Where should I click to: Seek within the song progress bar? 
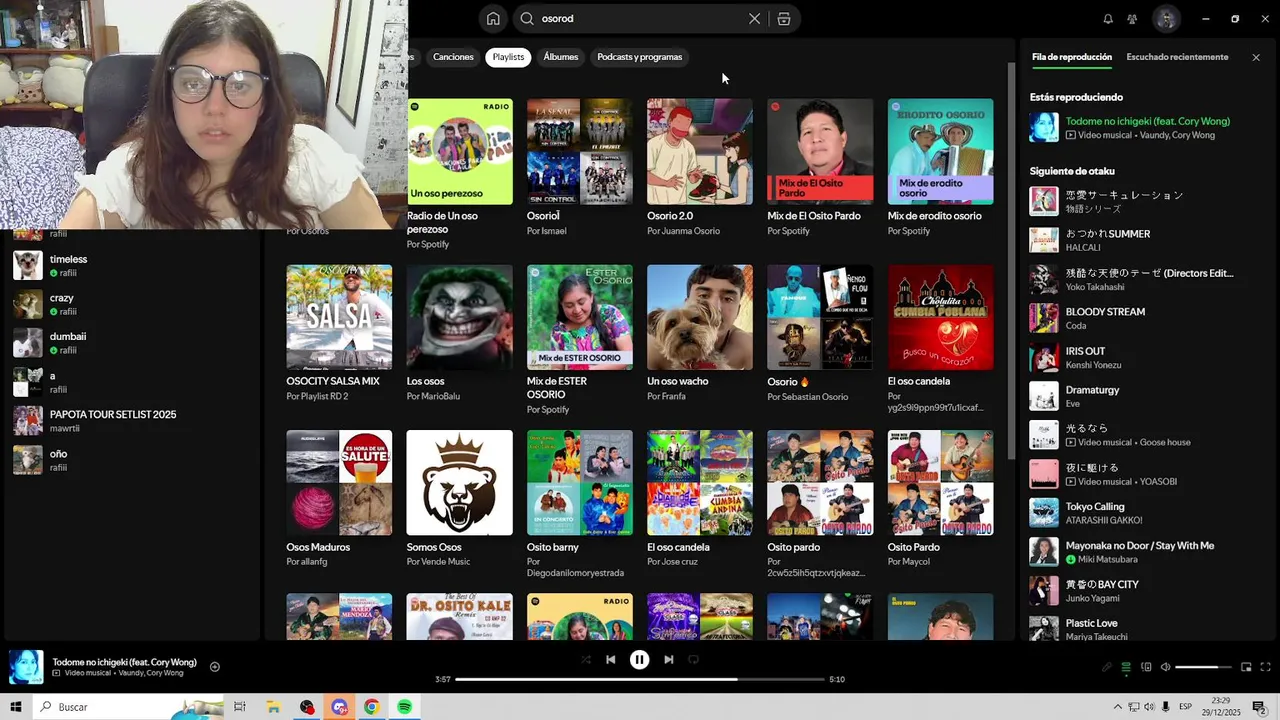[x=640, y=679]
